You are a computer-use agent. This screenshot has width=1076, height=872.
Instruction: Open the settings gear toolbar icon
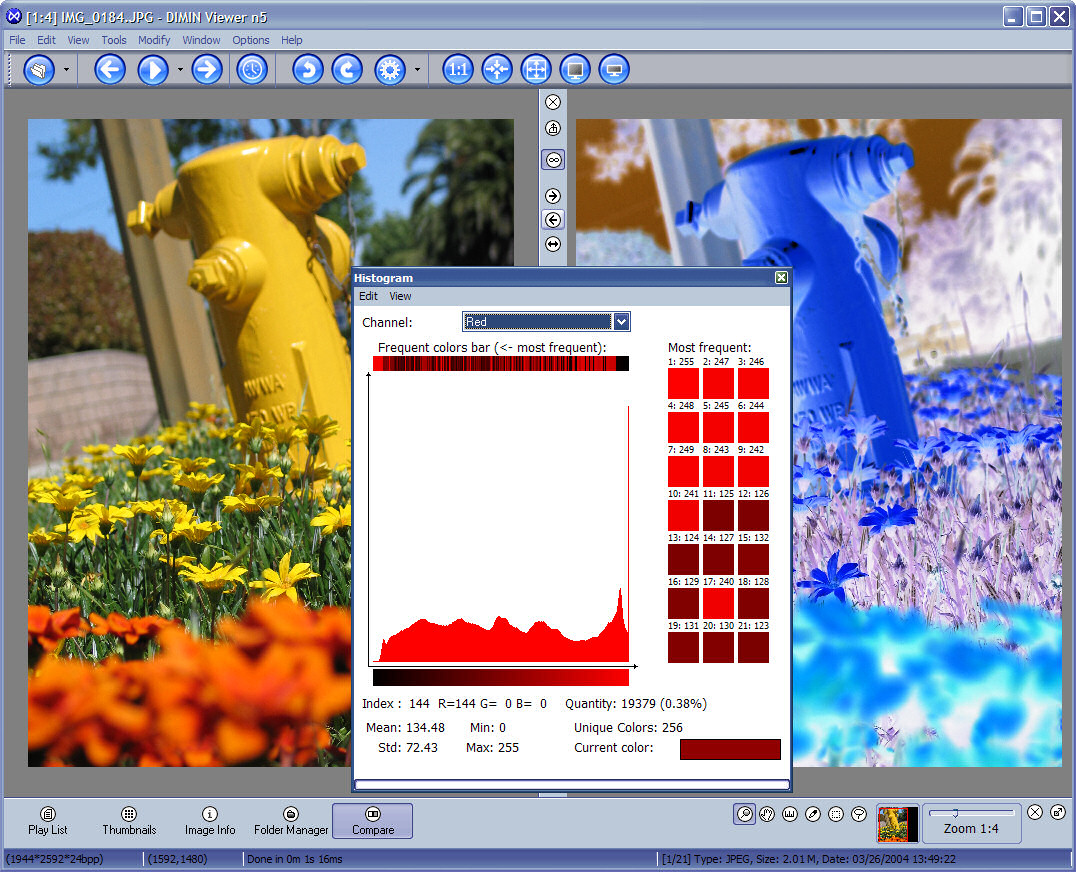390,70
